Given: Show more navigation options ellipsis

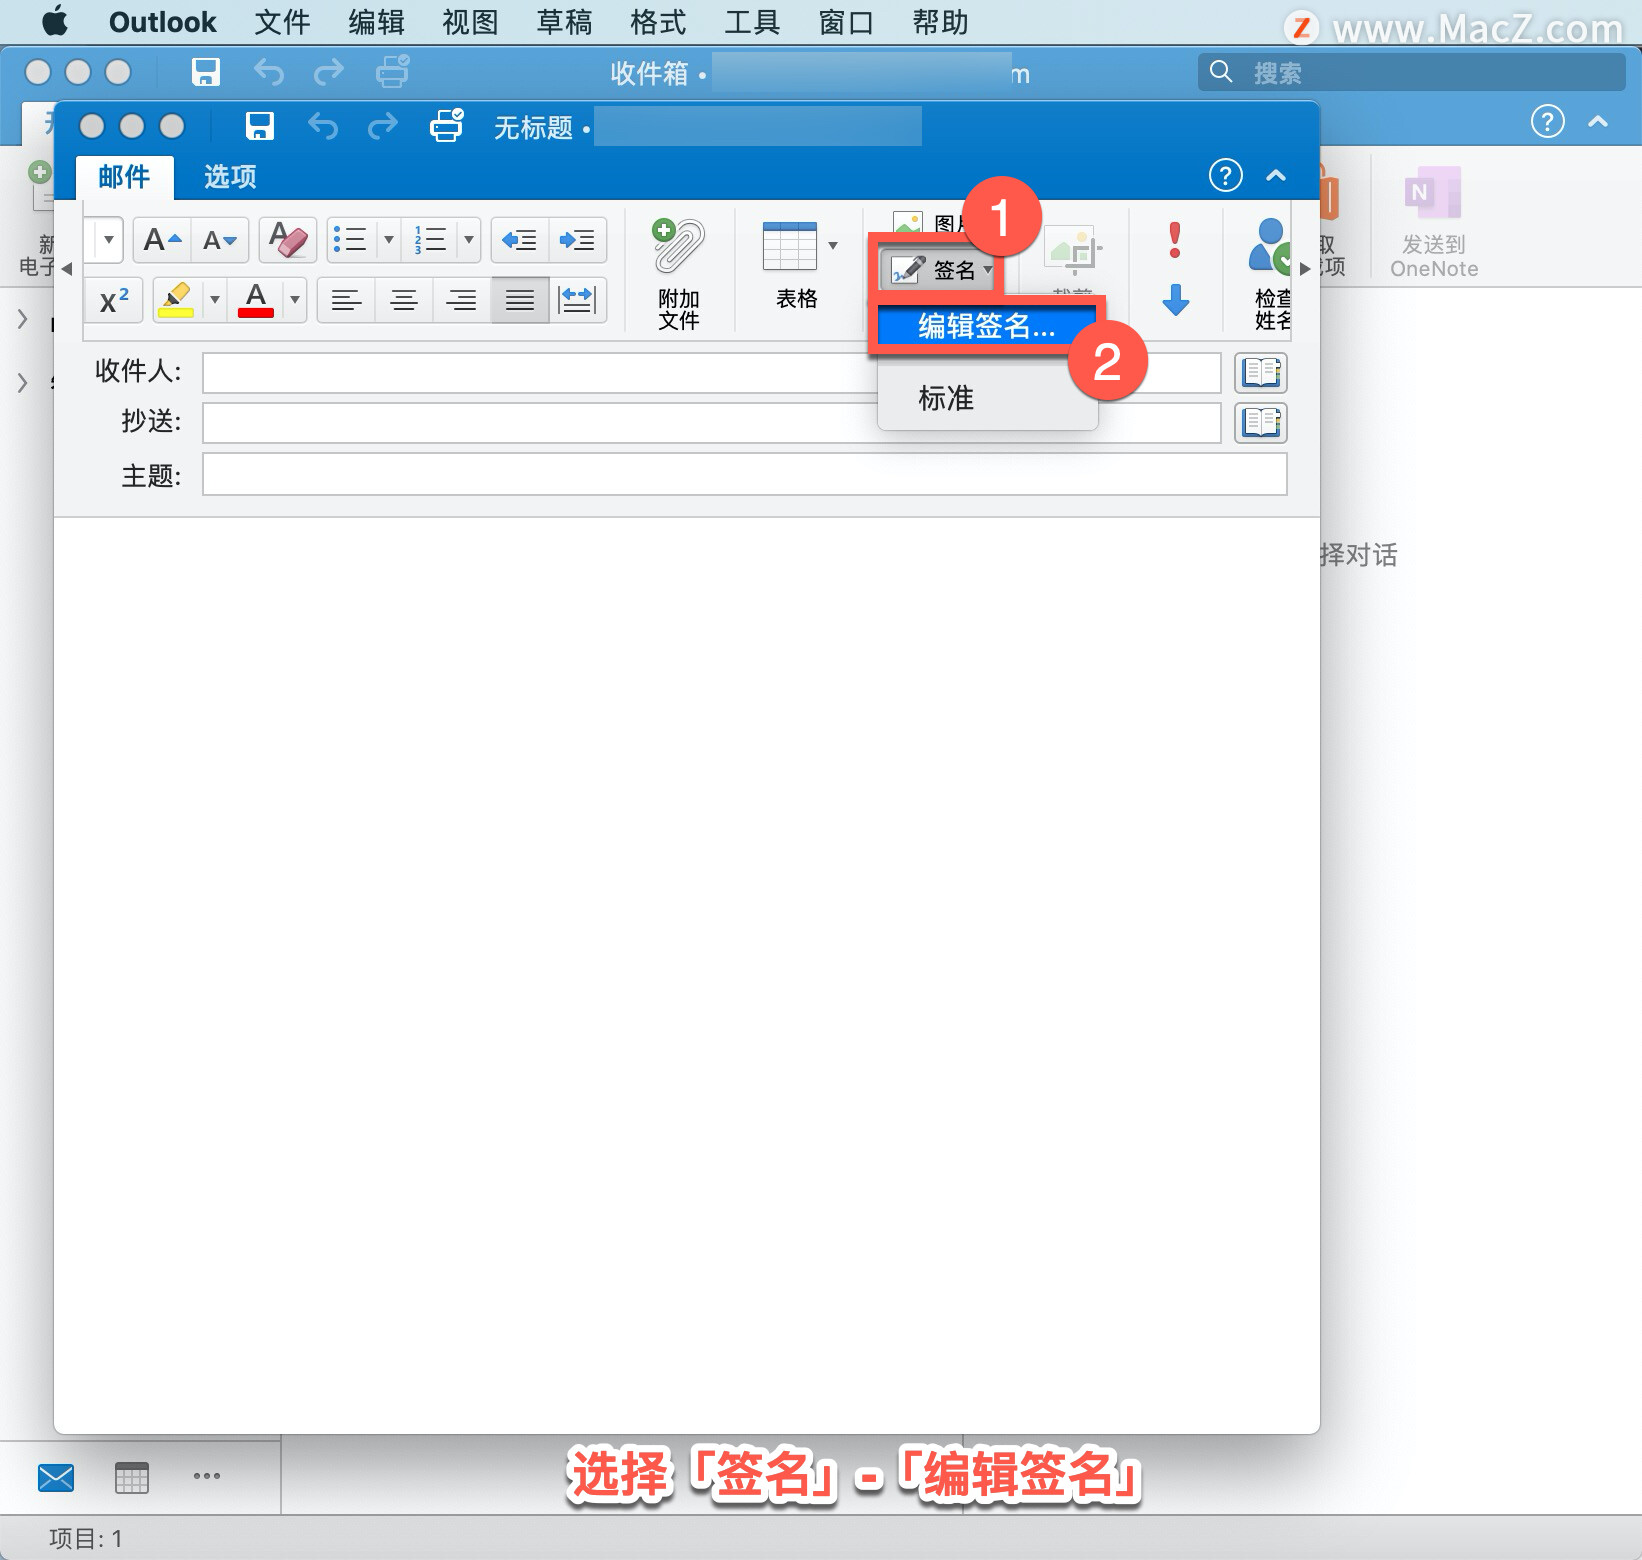Looking at the screenshot, I should pos(207,1476).
